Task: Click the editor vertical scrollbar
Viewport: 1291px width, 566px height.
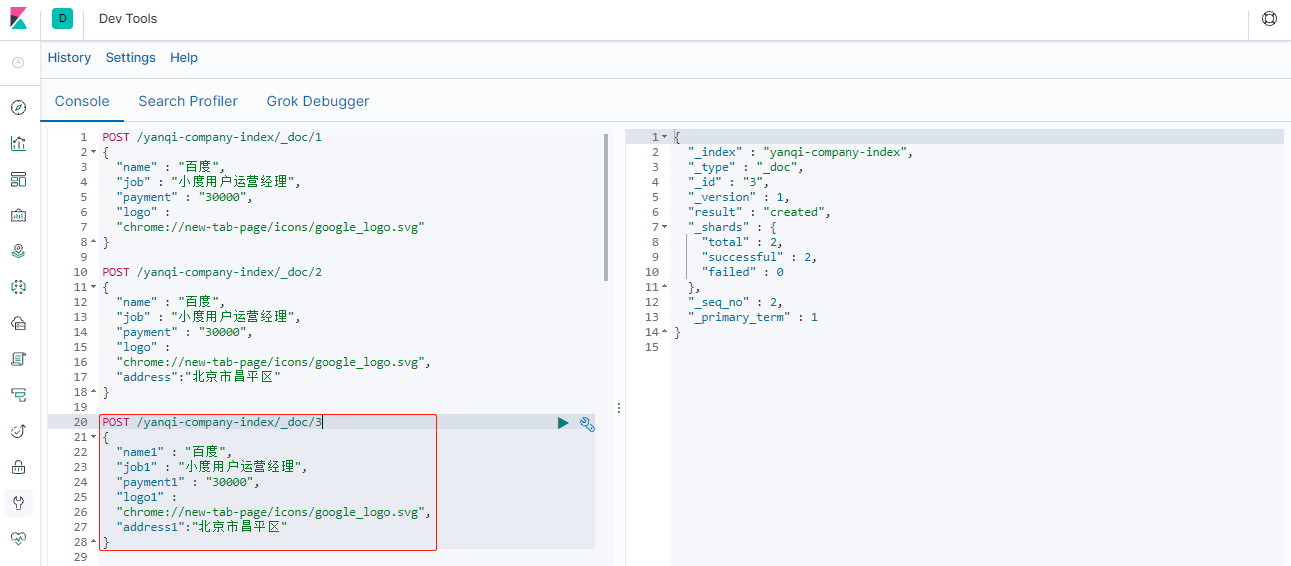Action: pyautogui.click(x=606, y=208)
